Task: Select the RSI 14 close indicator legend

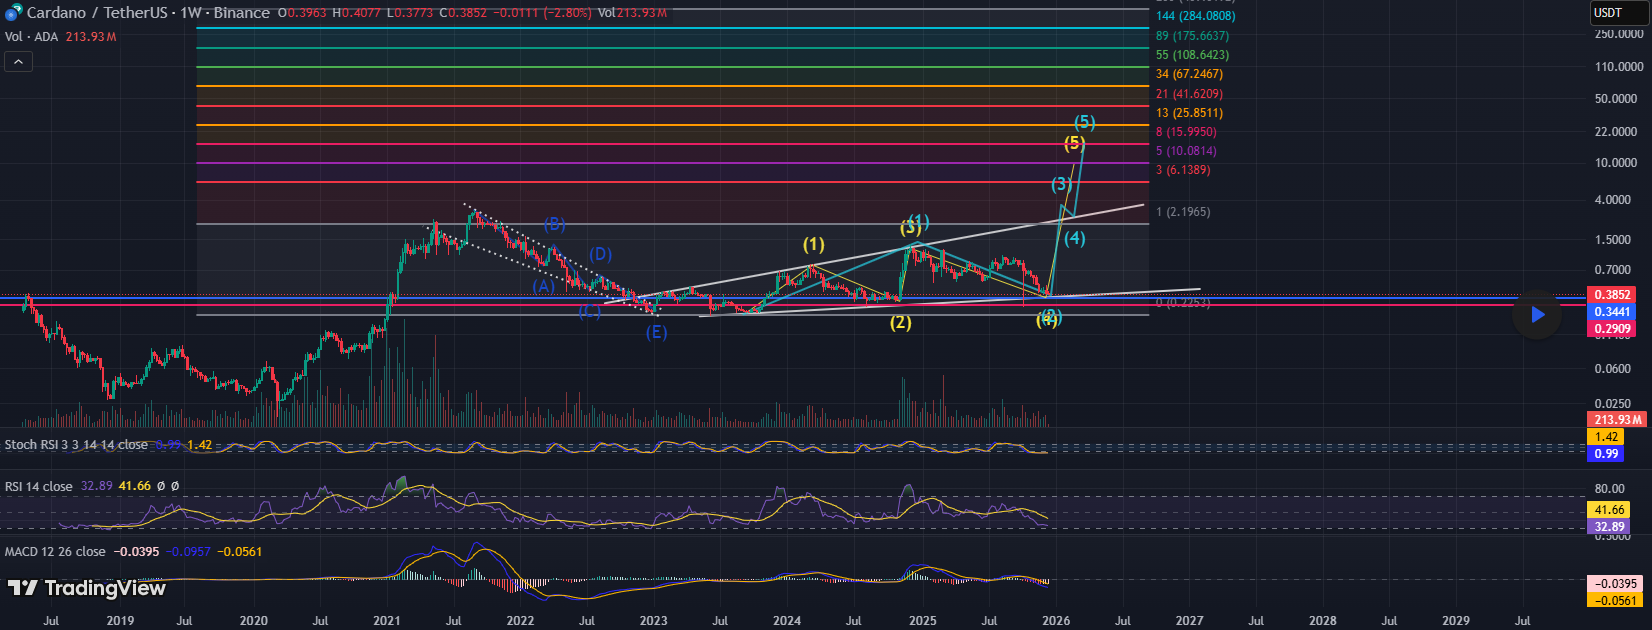Action: pyautogui.click(x=38, y=486)
